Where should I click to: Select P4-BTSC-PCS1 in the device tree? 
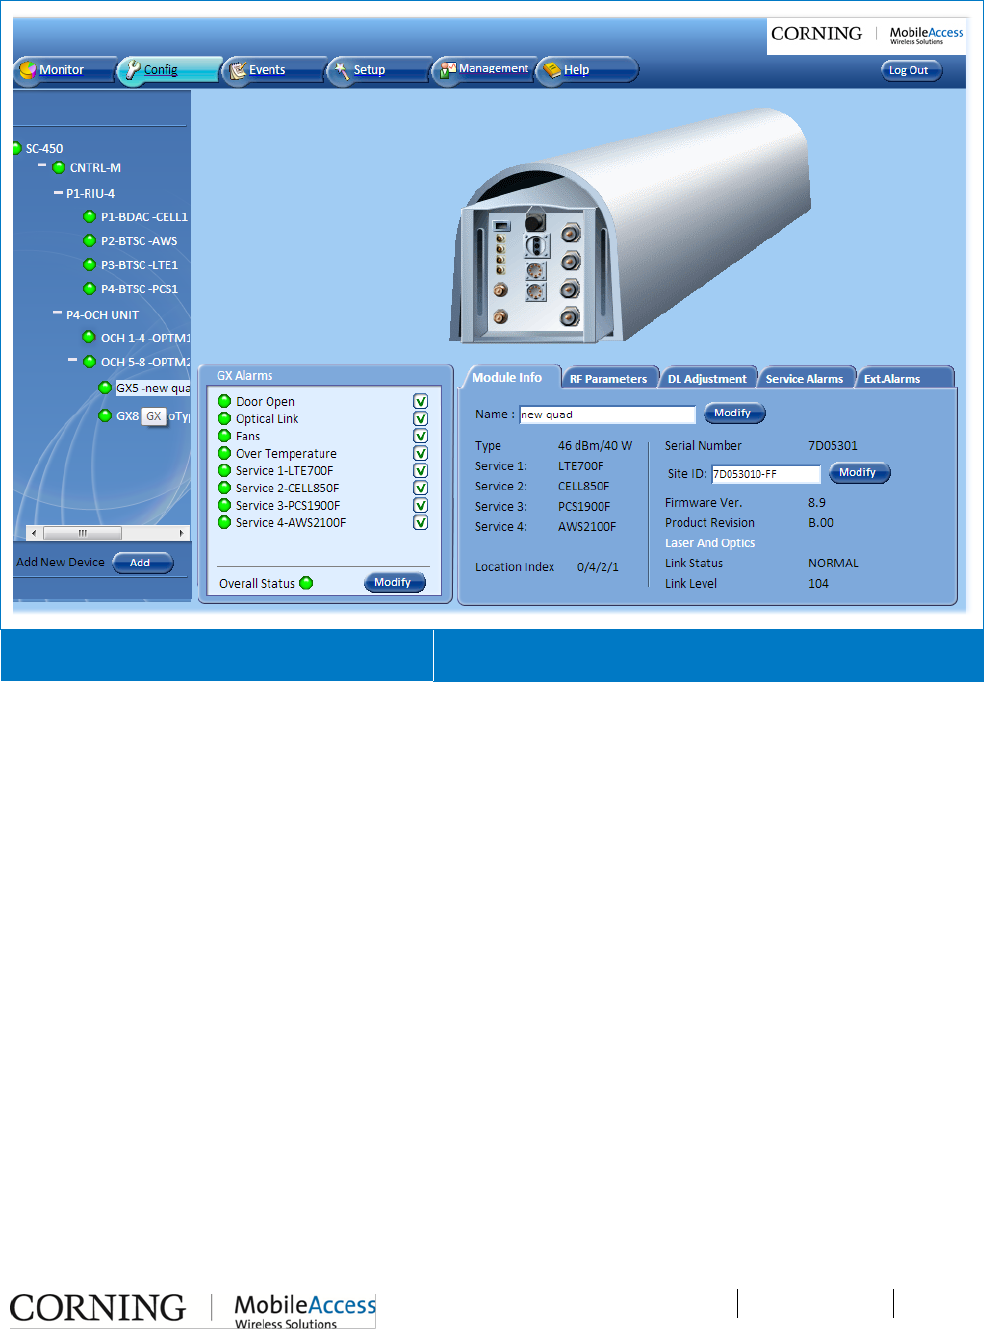pos(139,289)
